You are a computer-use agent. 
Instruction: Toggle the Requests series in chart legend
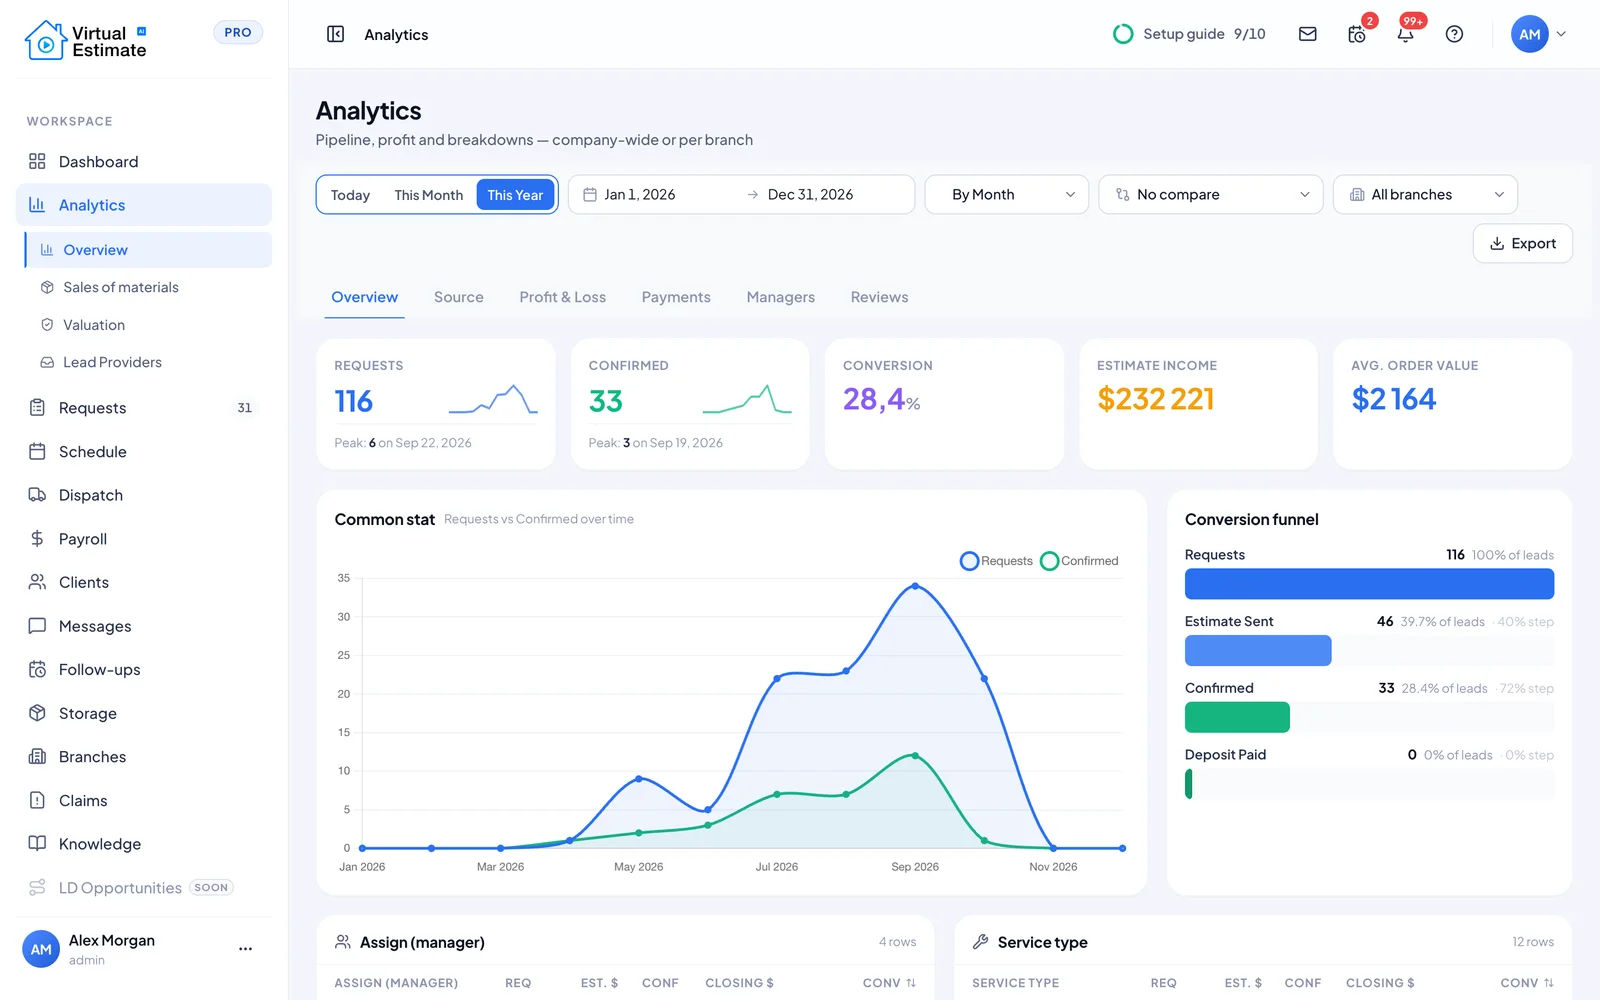996,561
